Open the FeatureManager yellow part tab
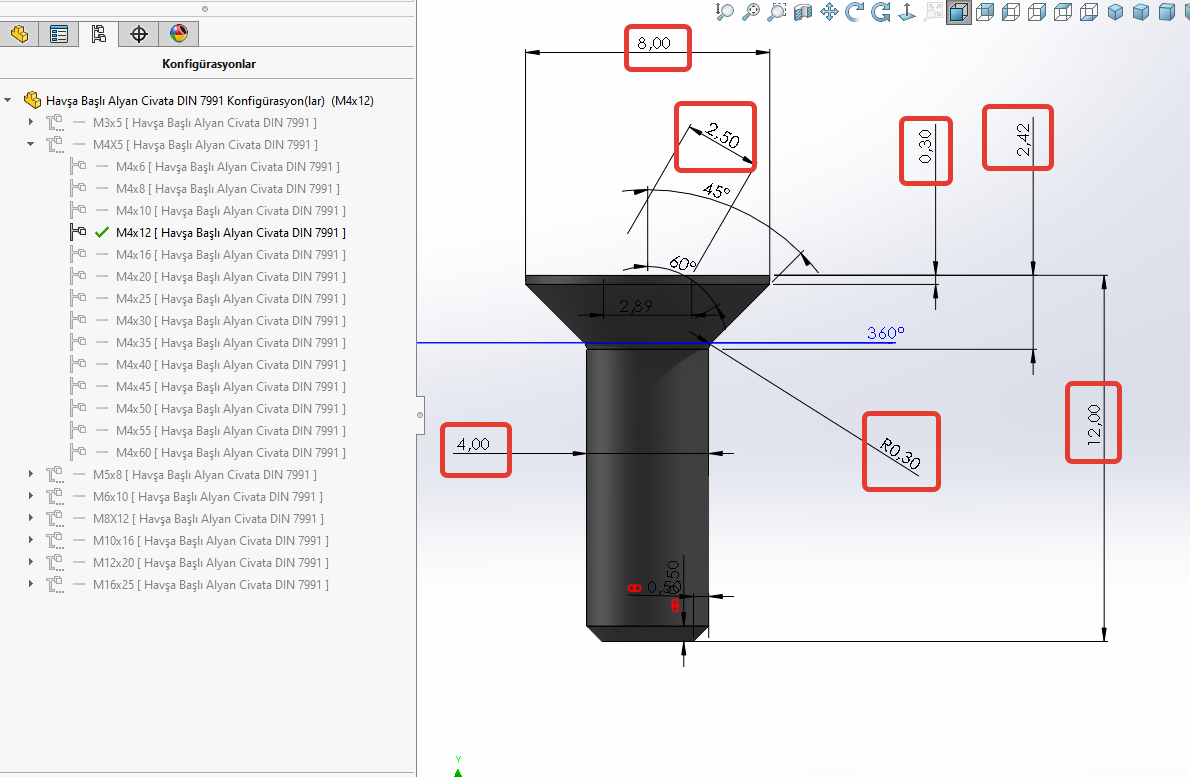 pos(19,34)
